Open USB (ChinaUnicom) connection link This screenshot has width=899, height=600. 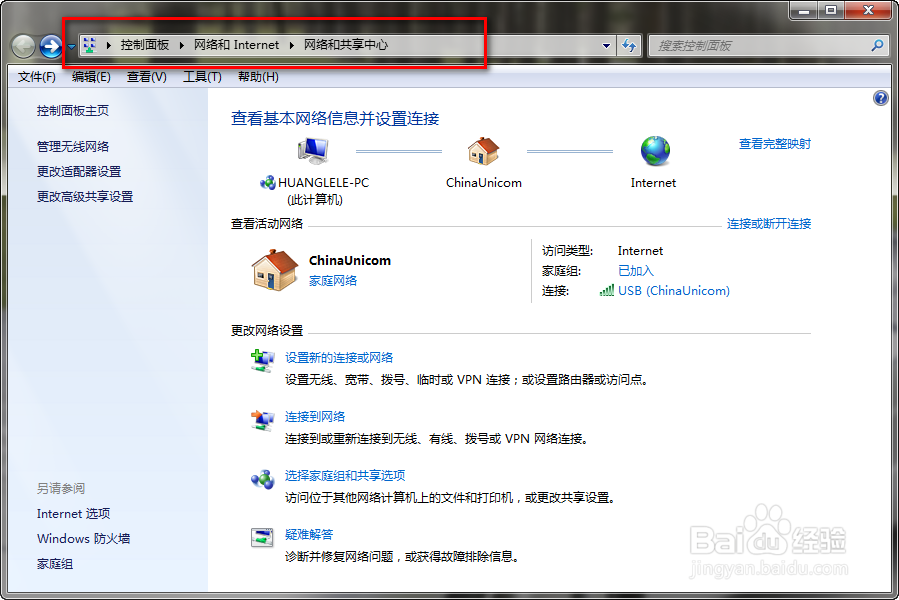pyautogui.click(x=674, y=291)
